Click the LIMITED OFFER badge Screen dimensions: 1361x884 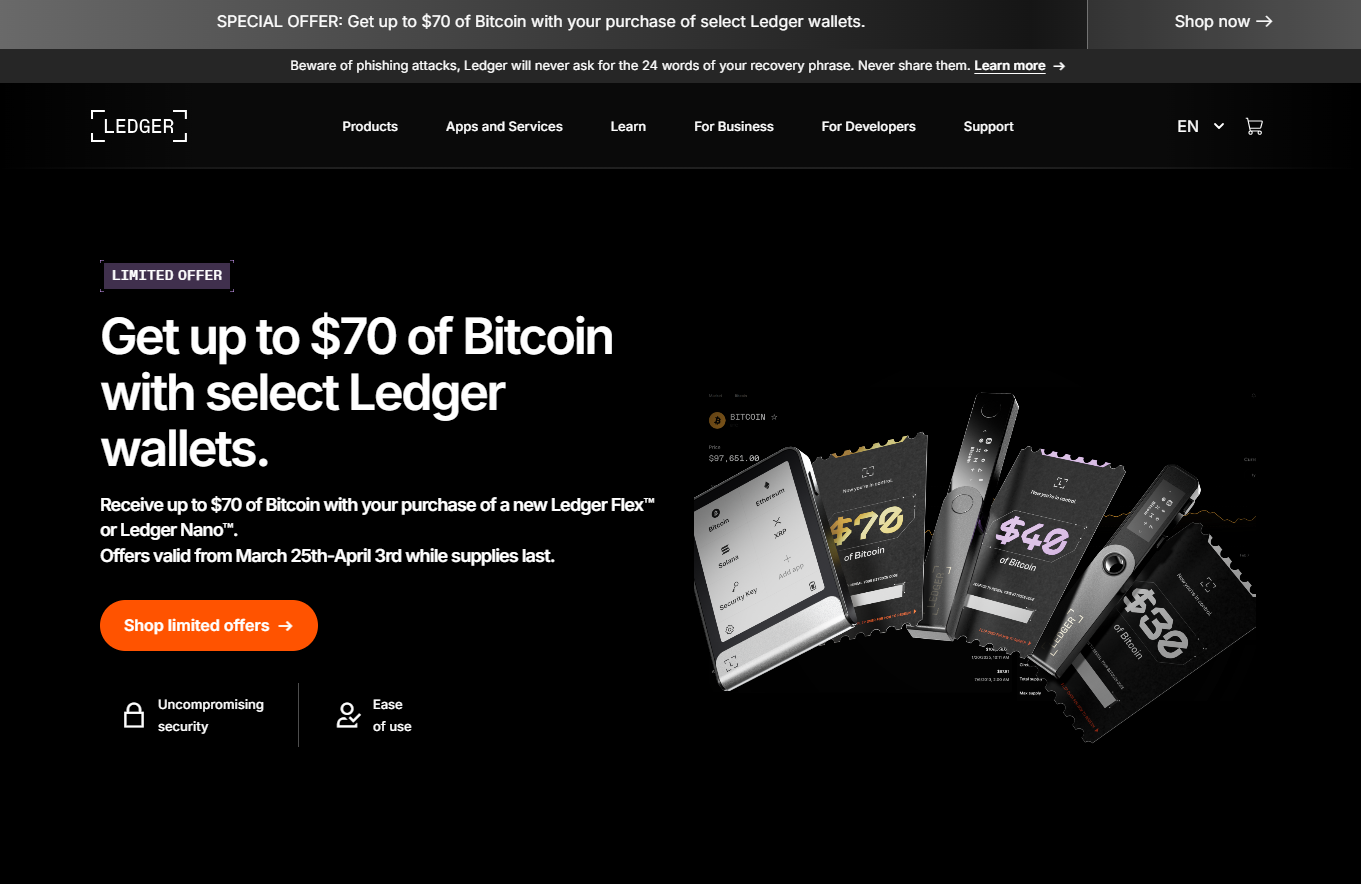click(x=167, y=276)
